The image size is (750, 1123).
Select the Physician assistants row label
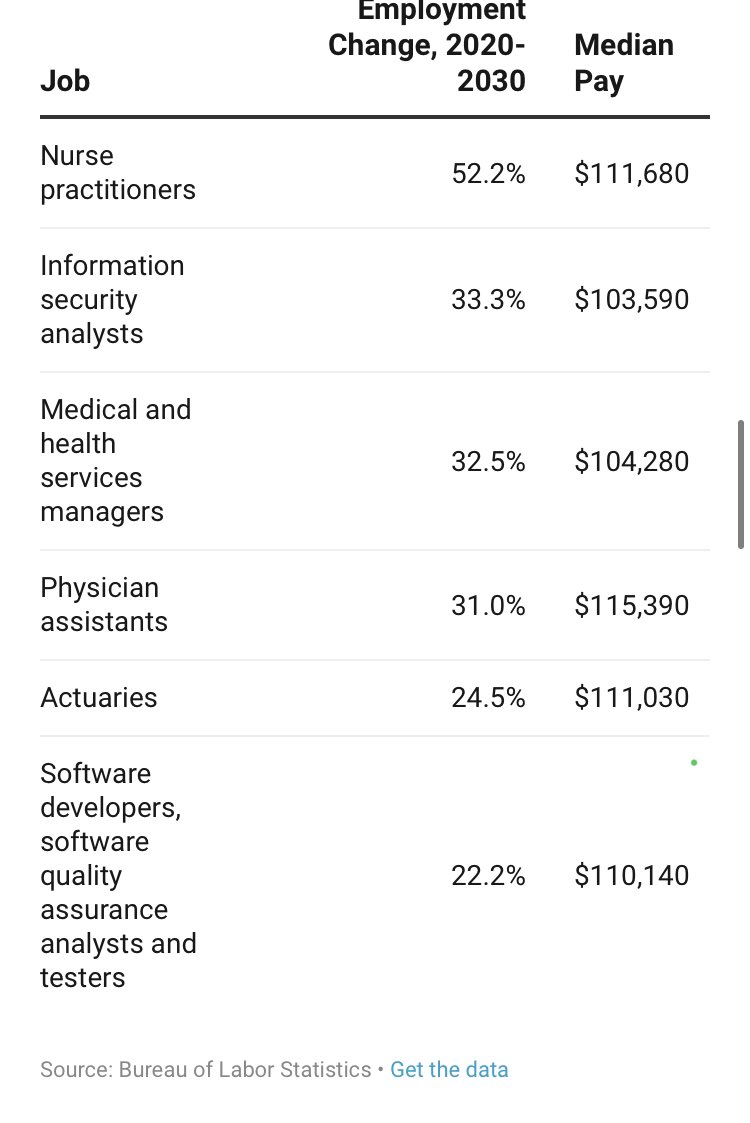pos(104,604)
